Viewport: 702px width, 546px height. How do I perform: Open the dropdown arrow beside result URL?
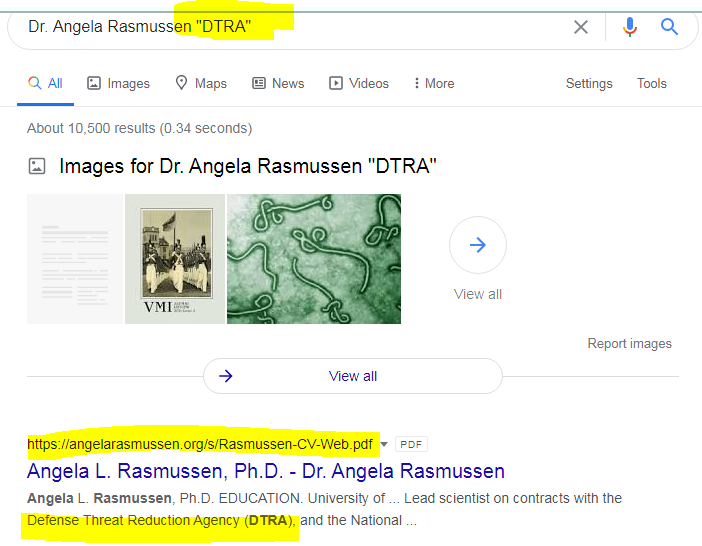point(384,444)
